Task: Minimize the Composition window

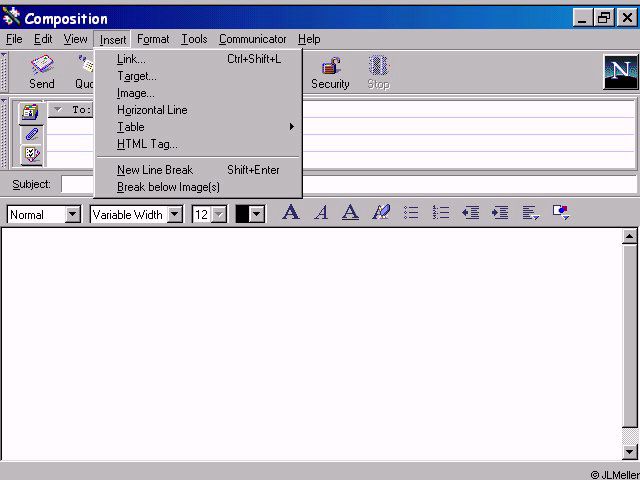Action: pos(583,18)
